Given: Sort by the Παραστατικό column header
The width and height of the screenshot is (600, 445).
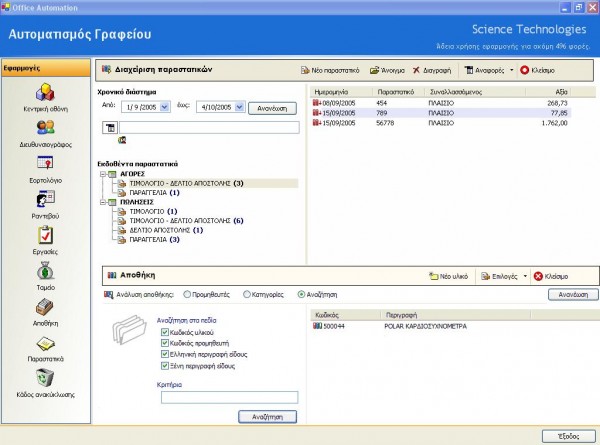Looking at the screenshot, I should coord(398,92).
